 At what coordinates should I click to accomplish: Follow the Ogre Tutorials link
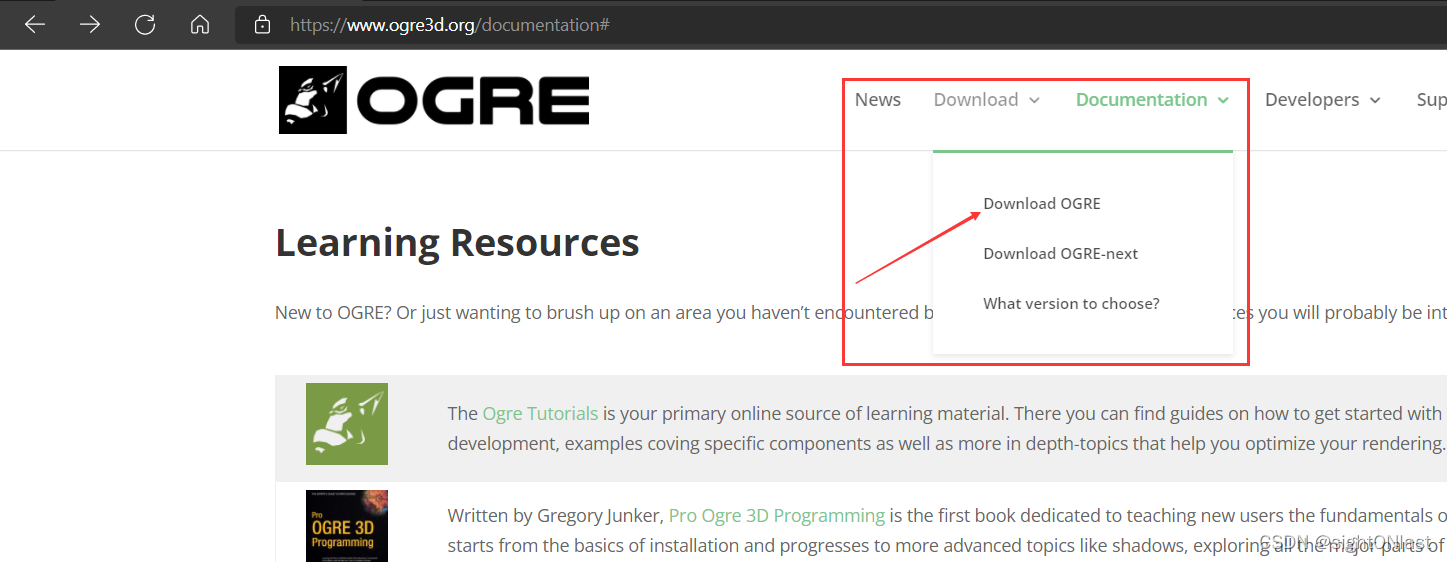pyautogui.click(x=540, y=413)
